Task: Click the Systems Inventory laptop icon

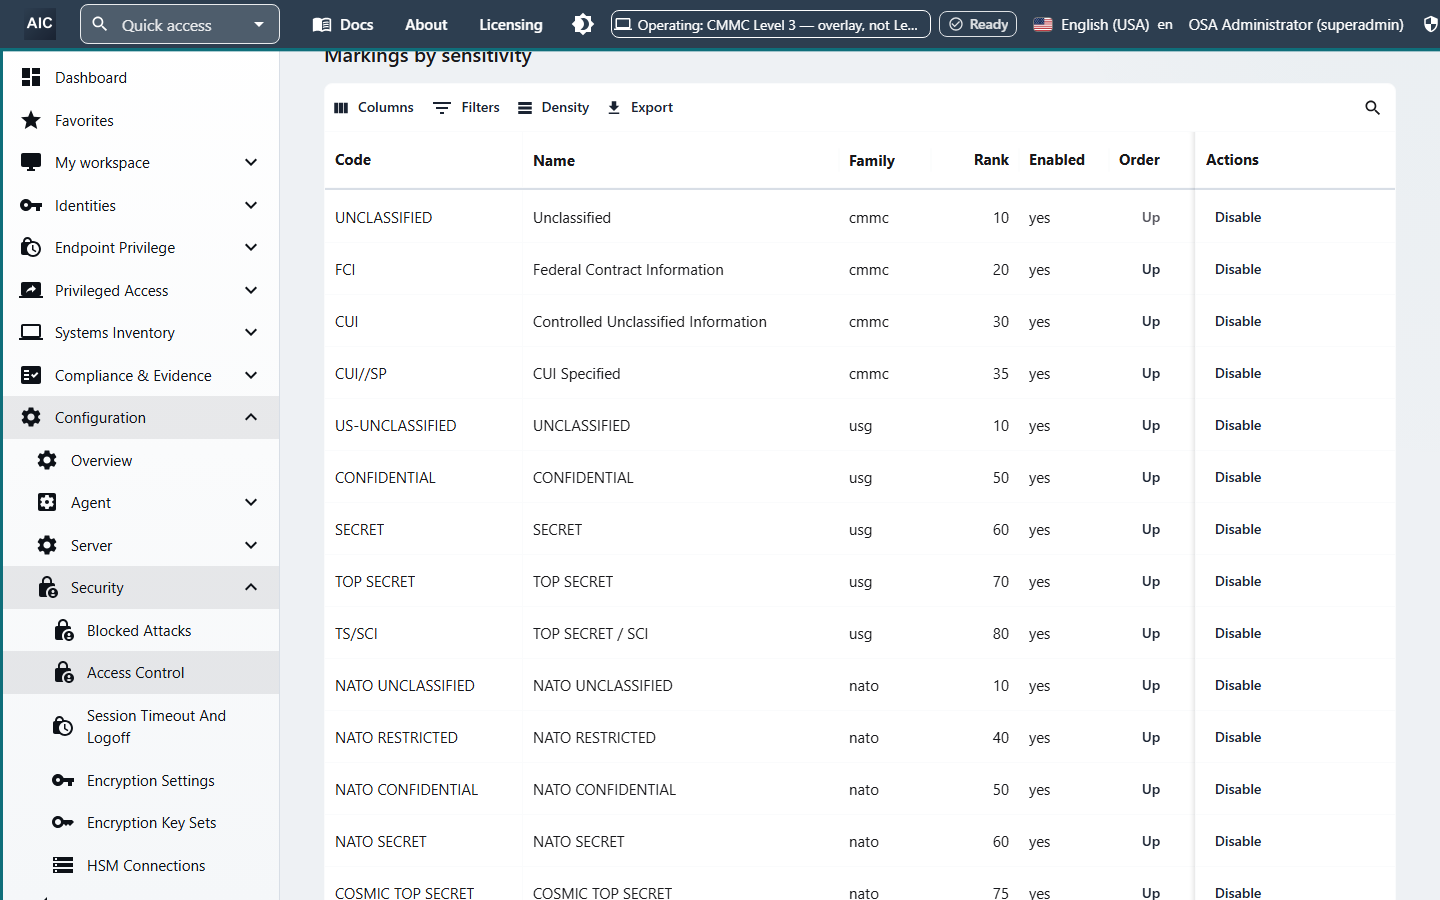Action: pyautogui.click(x=31, y=332)
